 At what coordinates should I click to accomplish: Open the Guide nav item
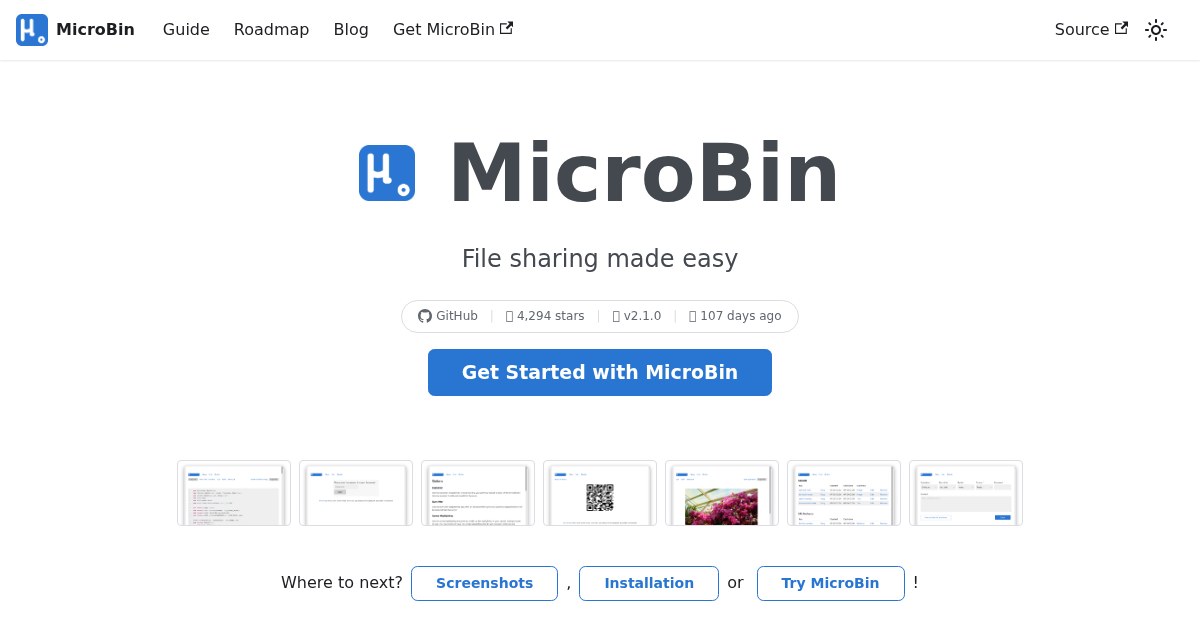point(186,30)
